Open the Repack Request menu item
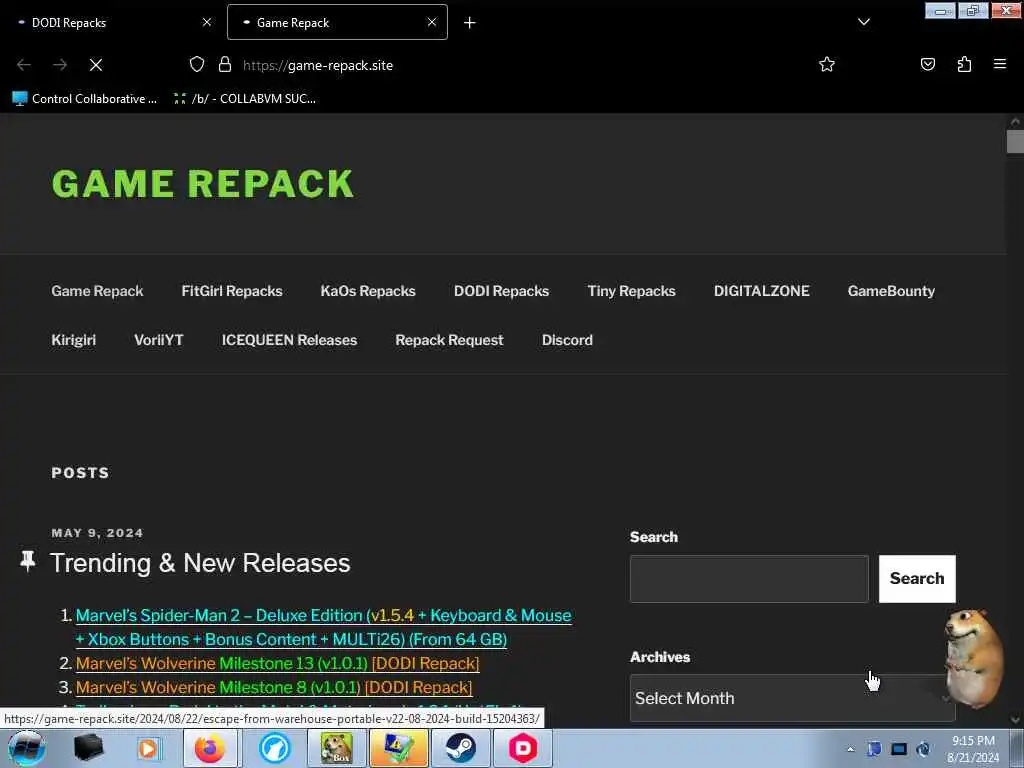Viewport: 1024px width, 768px height. (x=449, y=340)
